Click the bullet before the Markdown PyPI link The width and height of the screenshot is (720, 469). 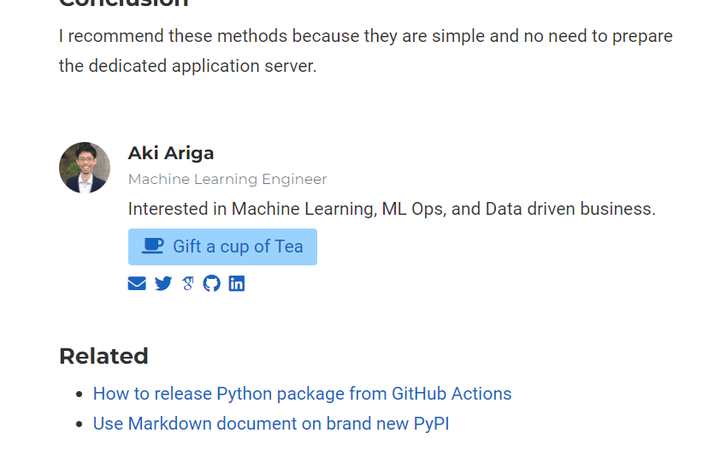[x=79, y=425]
